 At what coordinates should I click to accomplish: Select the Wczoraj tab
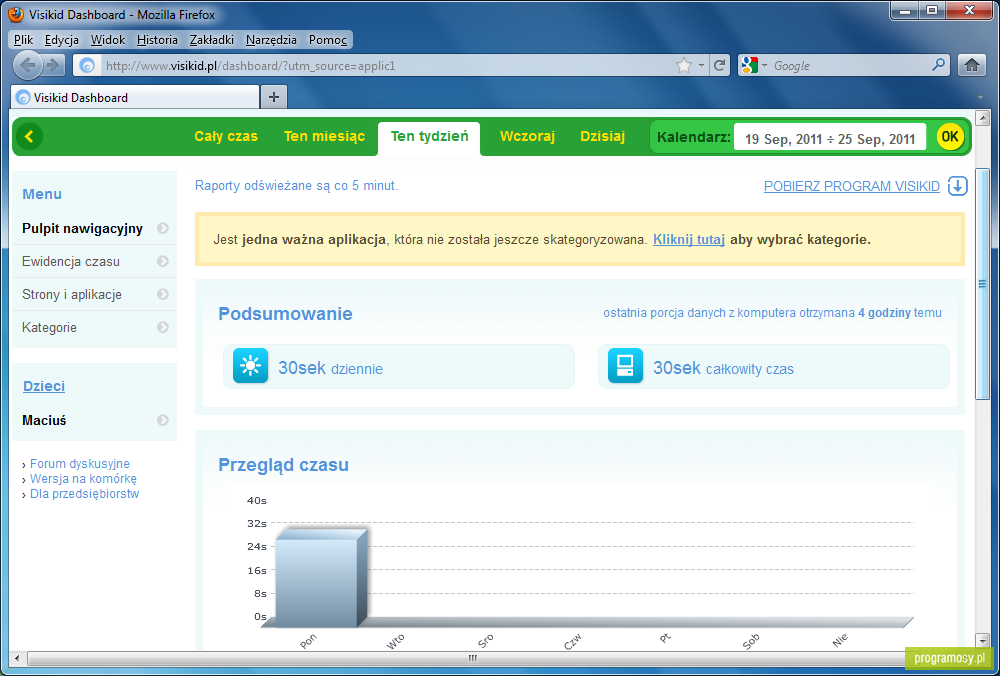click(527, 136)
